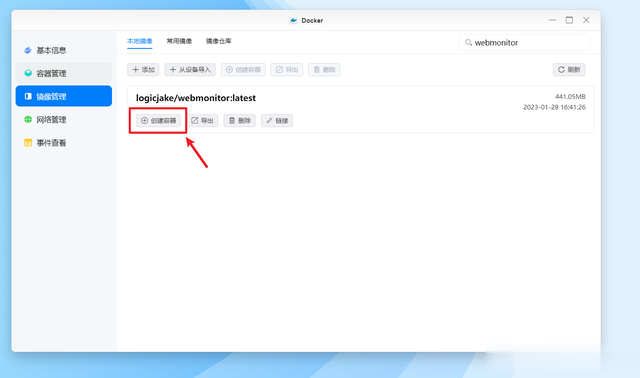Viewport: 640px width, 378px height.
Task: Open the 基本信息 sidebar section
Action: coord(64,50)
